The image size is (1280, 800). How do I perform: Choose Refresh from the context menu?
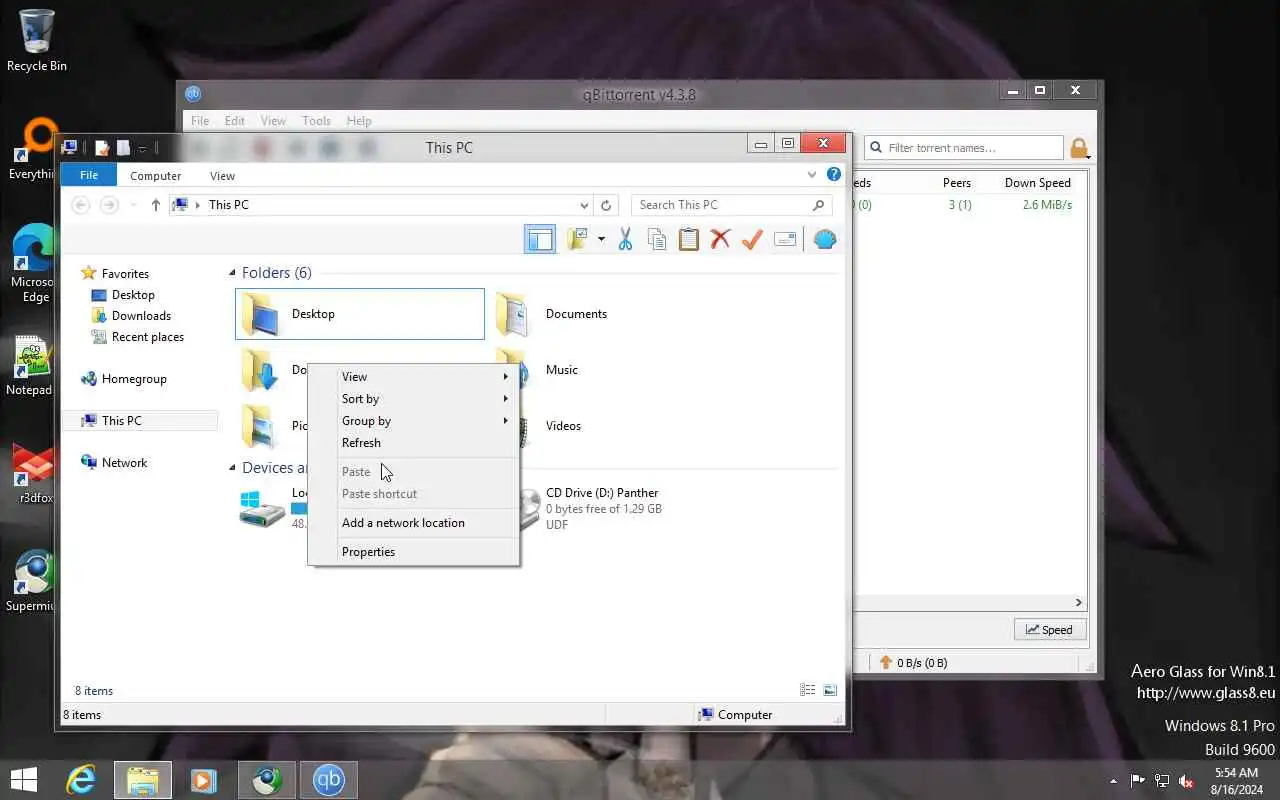[414, 443]
